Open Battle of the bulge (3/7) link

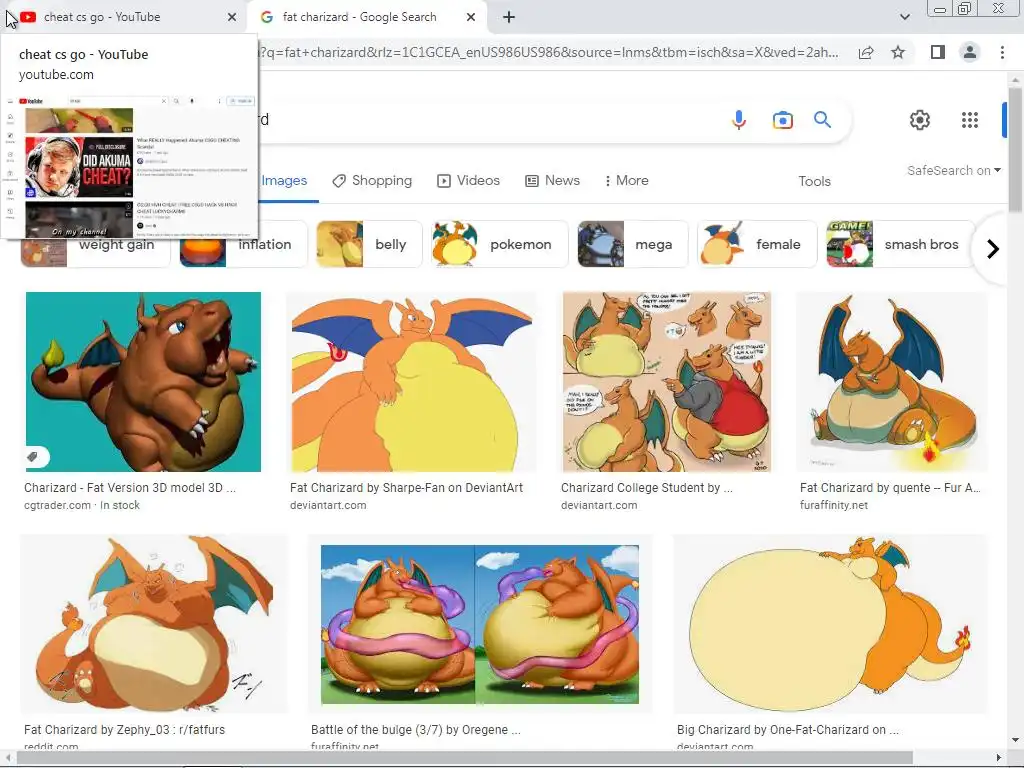tap(415, 729)
